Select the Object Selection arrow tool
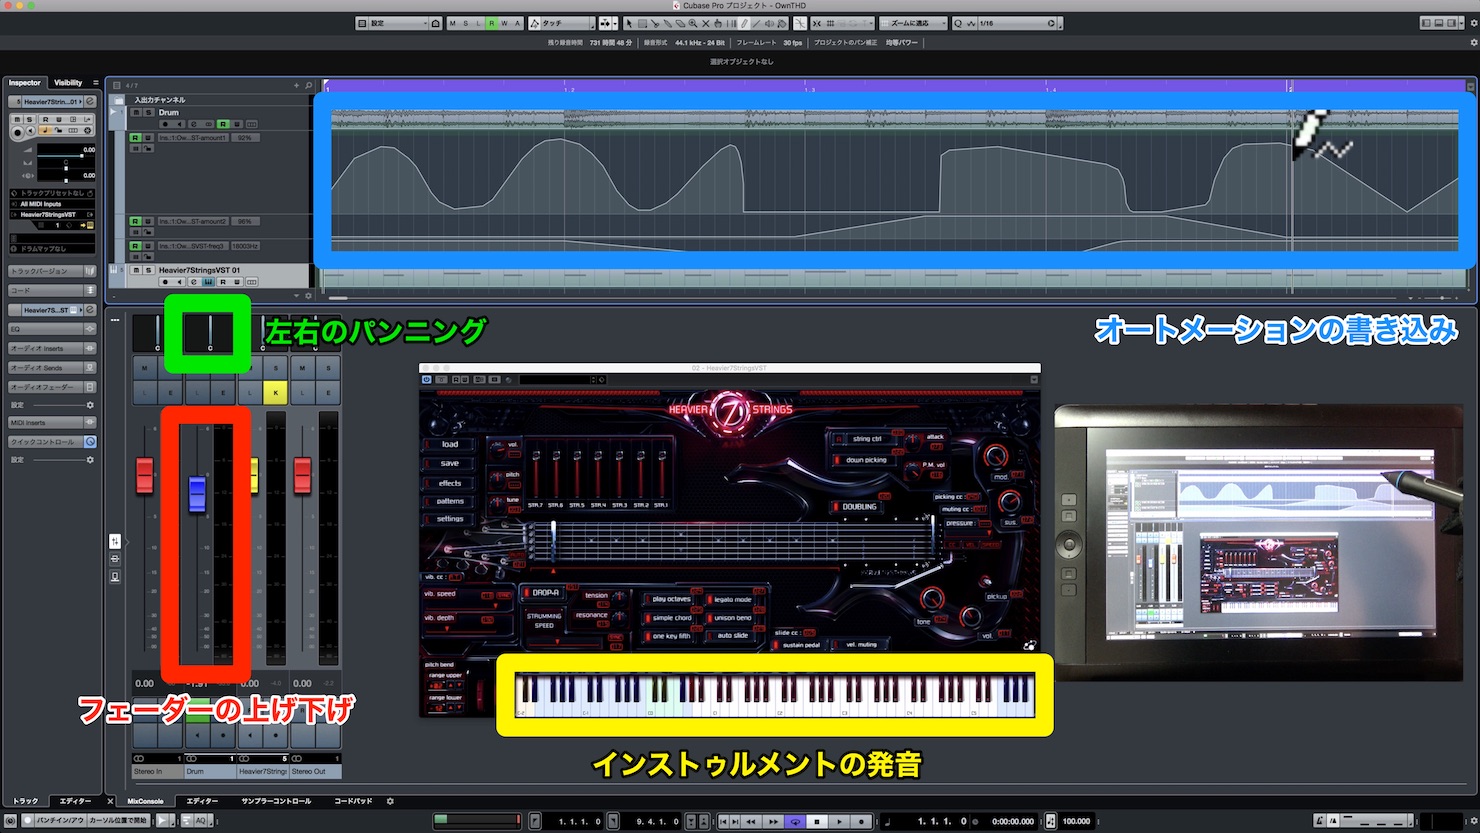The height and width of the screenshot is (833, 1480). click(x=629, y=23)
